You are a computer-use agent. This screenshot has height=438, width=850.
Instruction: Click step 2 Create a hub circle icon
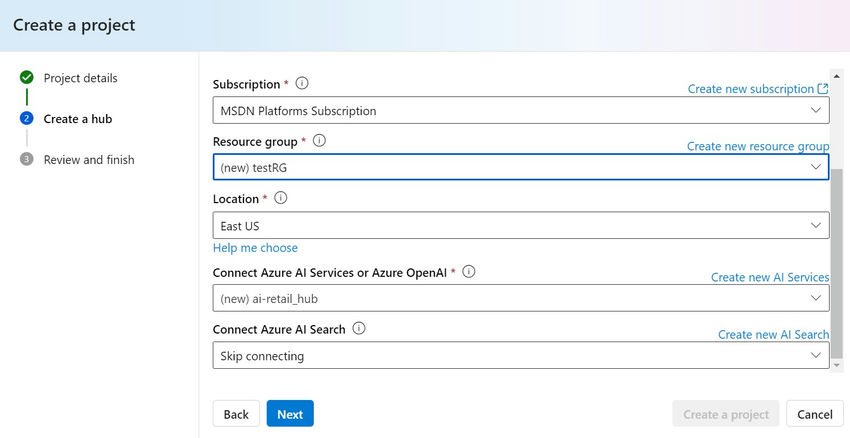click(x=27, y=119)
